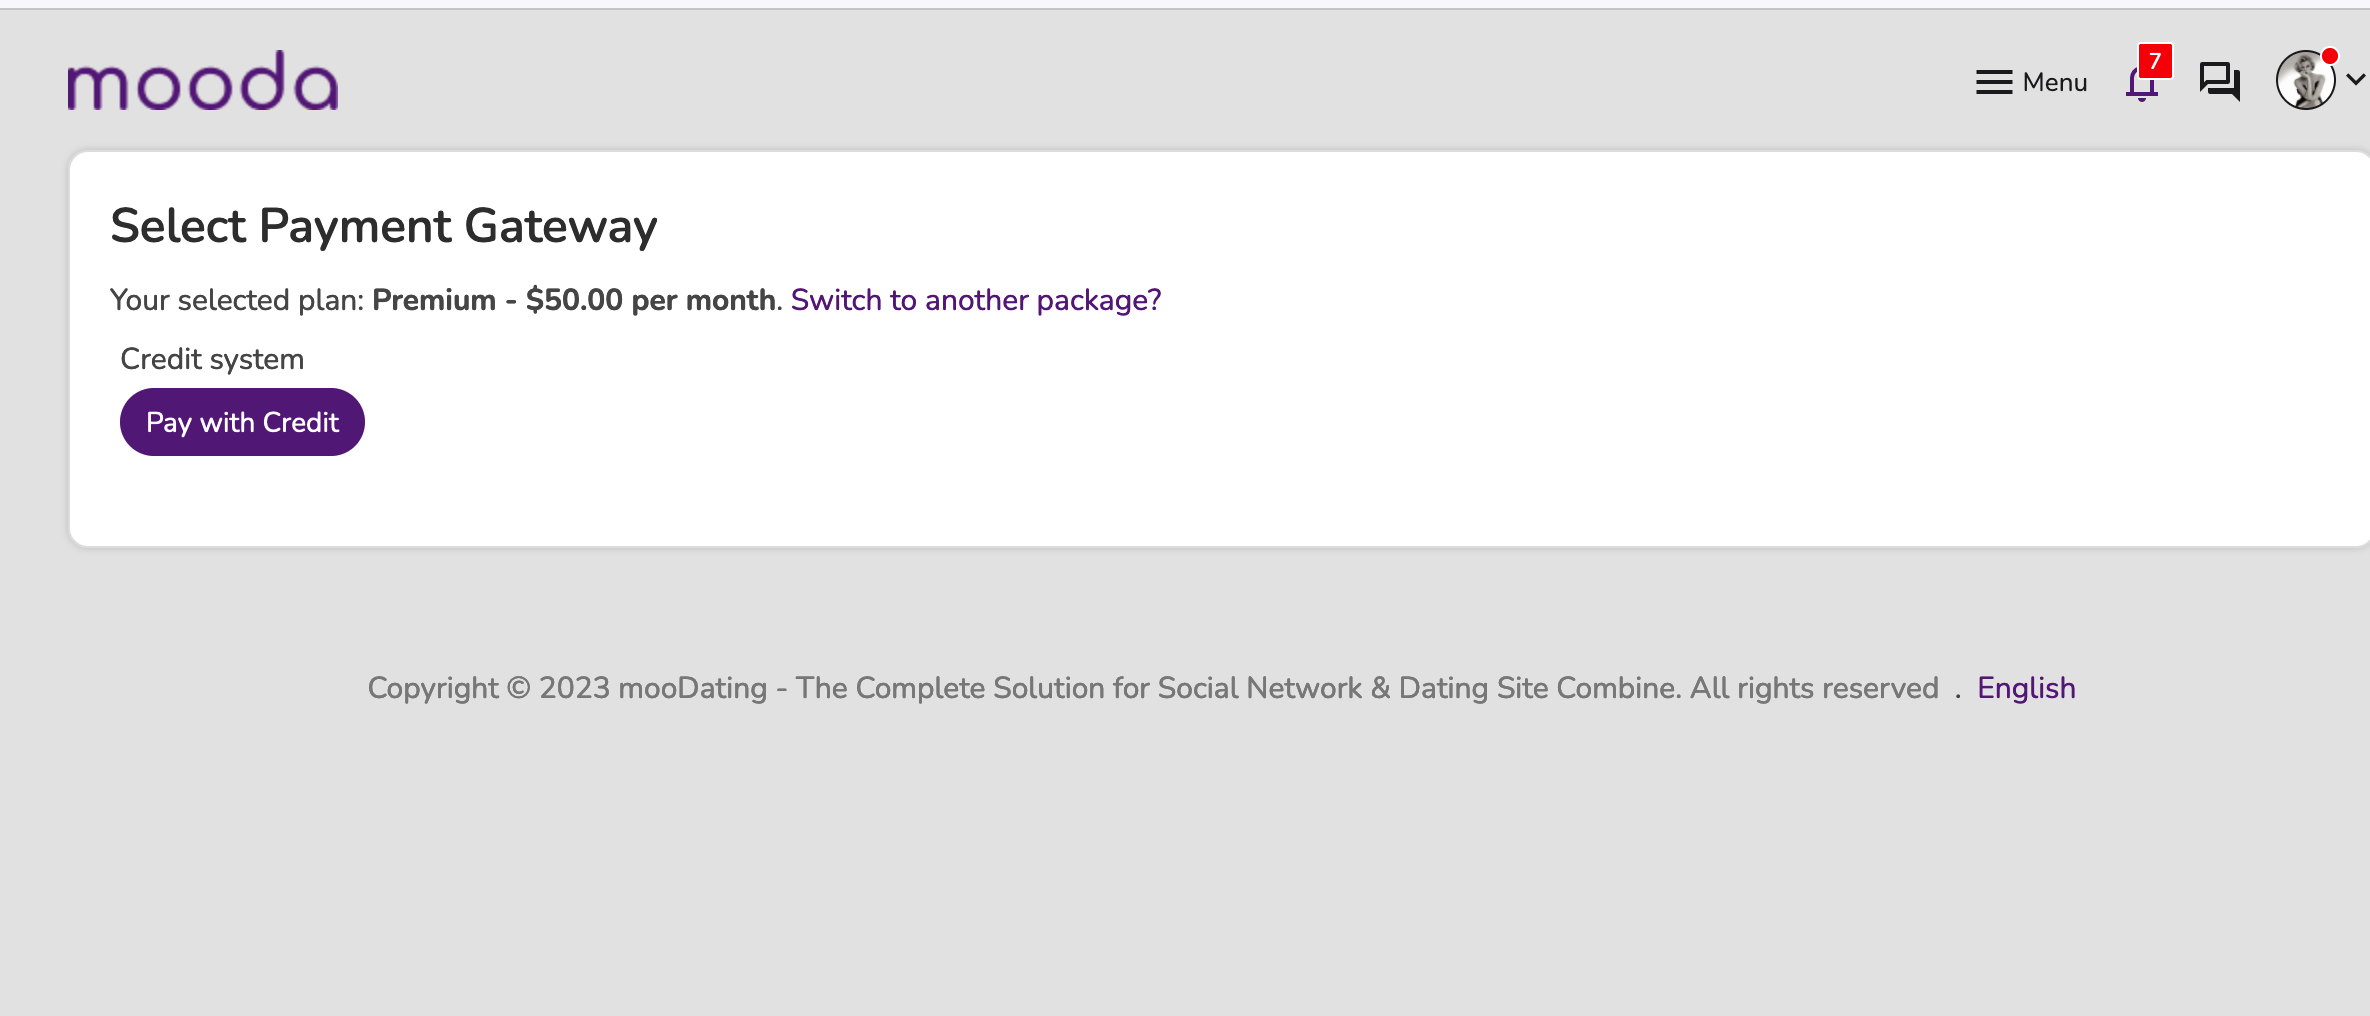Image resolution: width=2370 pixels, height=1016 pixels.
Task: Click the mooda logo
Action: click(203, 81)
